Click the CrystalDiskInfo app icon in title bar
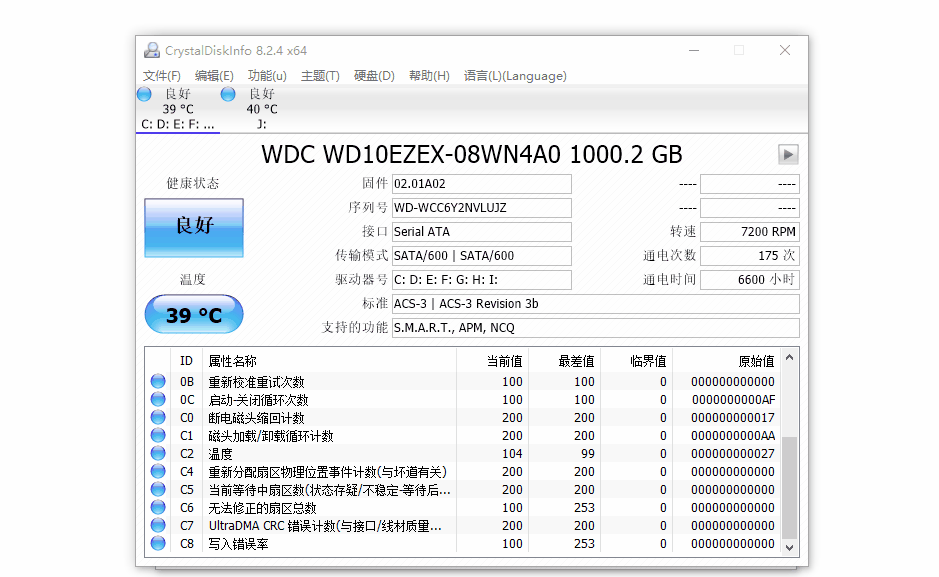 pyautogui.click(x=152, y=50)
